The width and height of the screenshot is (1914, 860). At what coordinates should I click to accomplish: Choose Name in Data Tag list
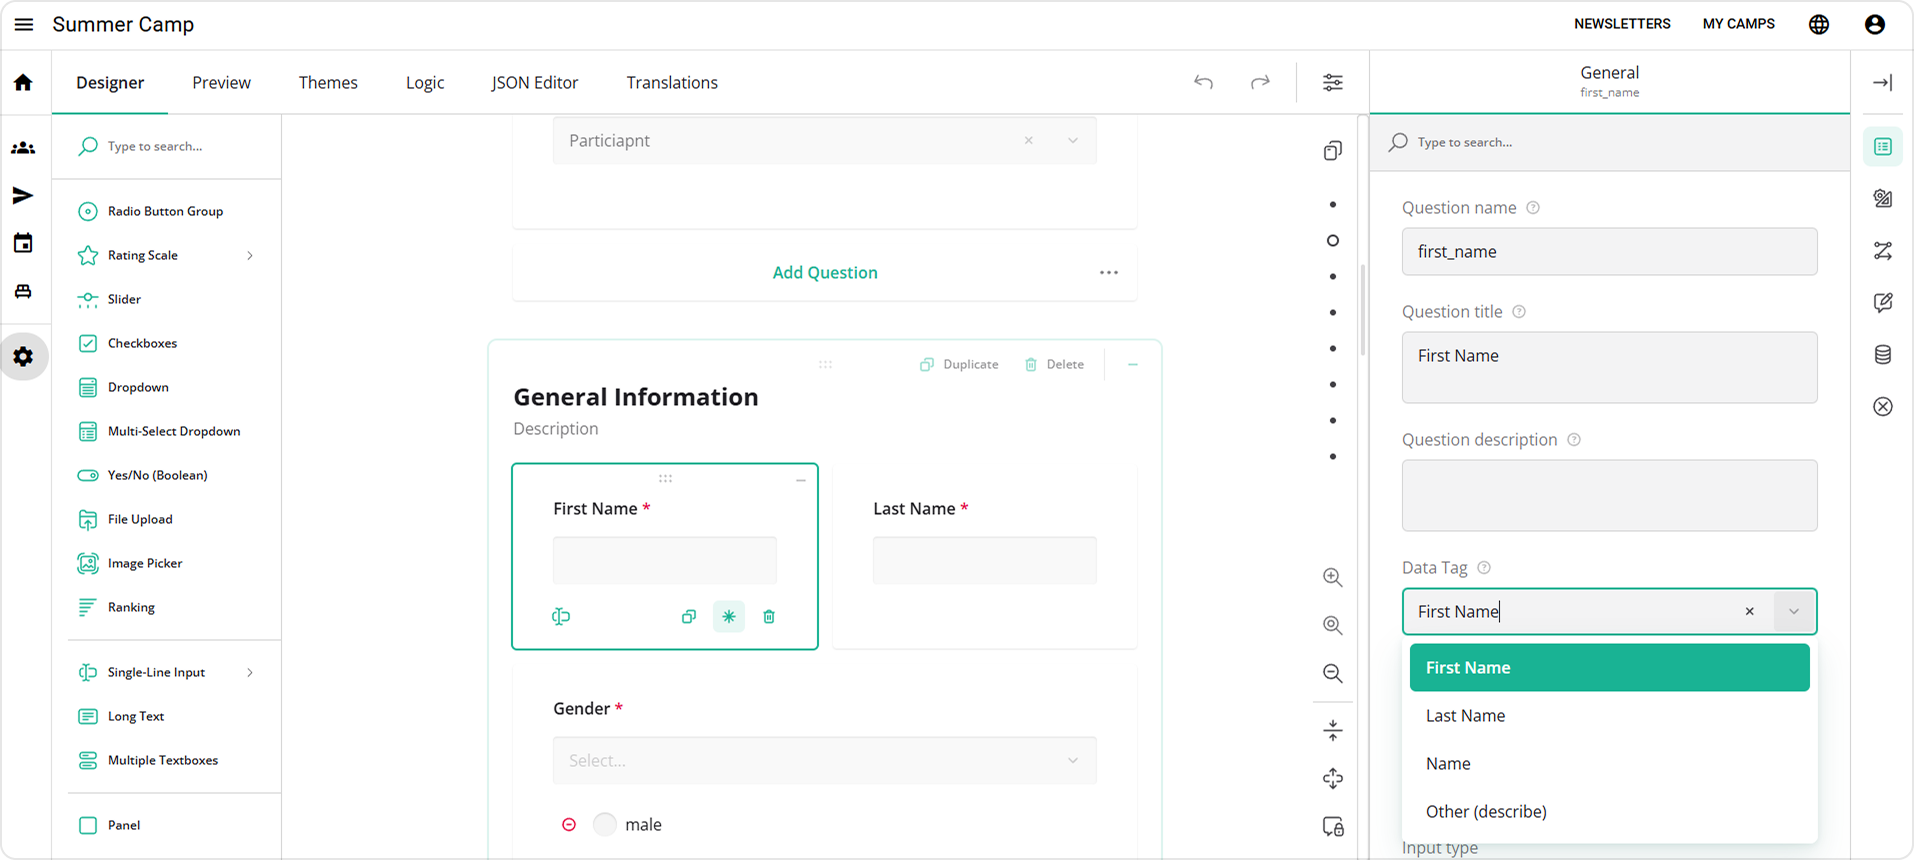coord(1610,764)
